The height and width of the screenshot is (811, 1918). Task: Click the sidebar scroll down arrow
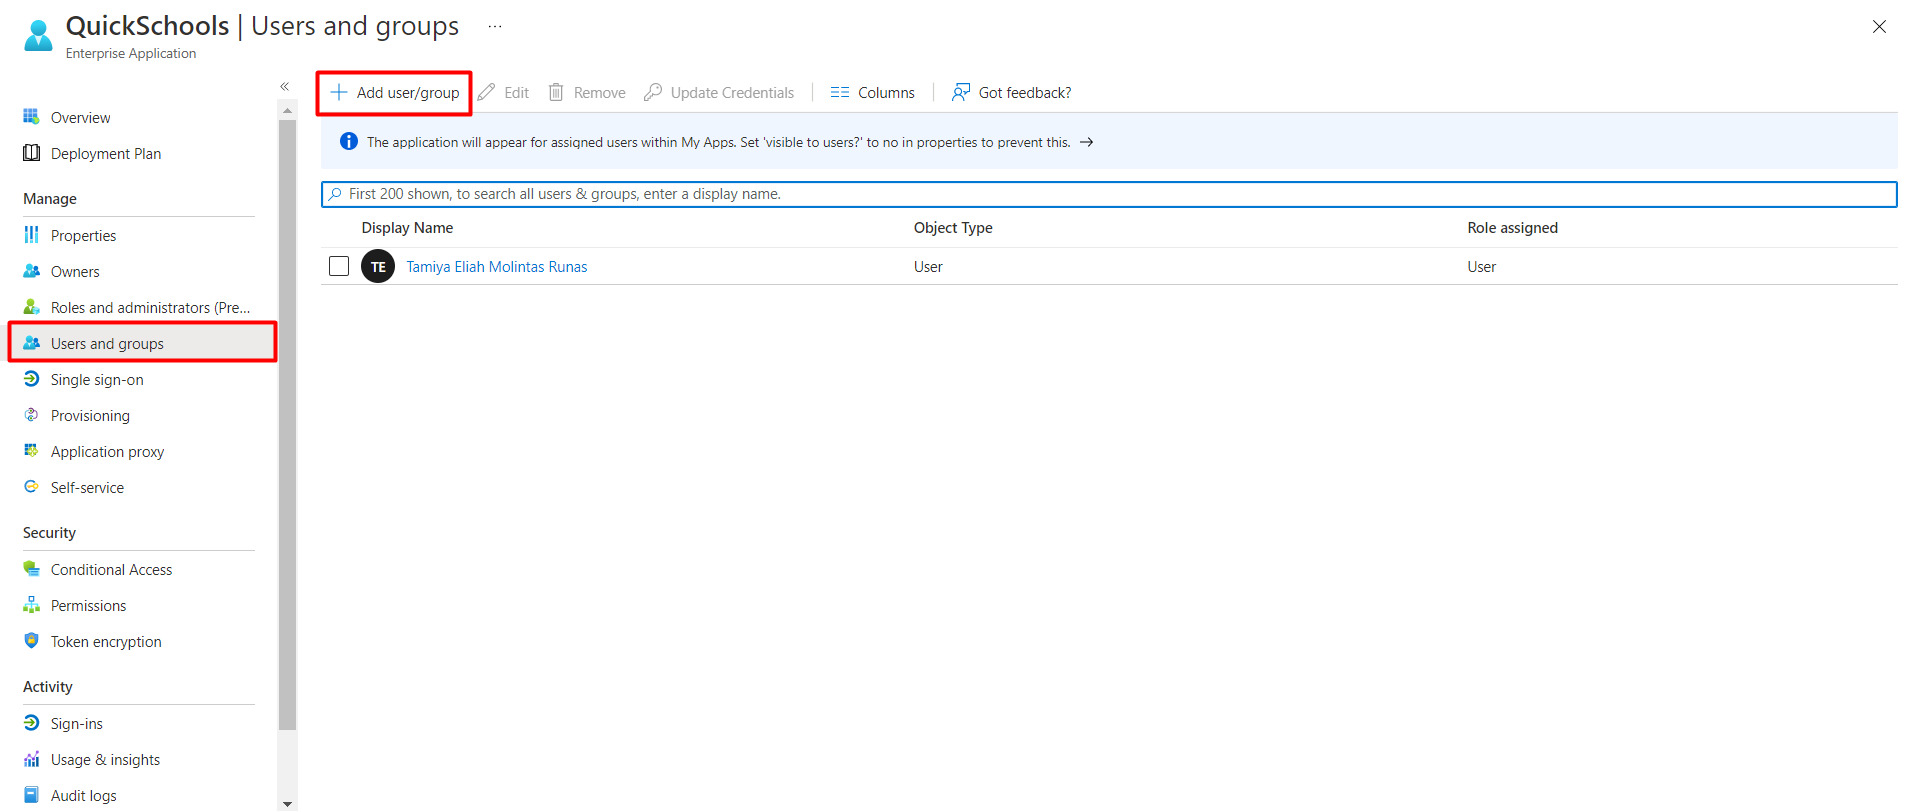(287, 803)
